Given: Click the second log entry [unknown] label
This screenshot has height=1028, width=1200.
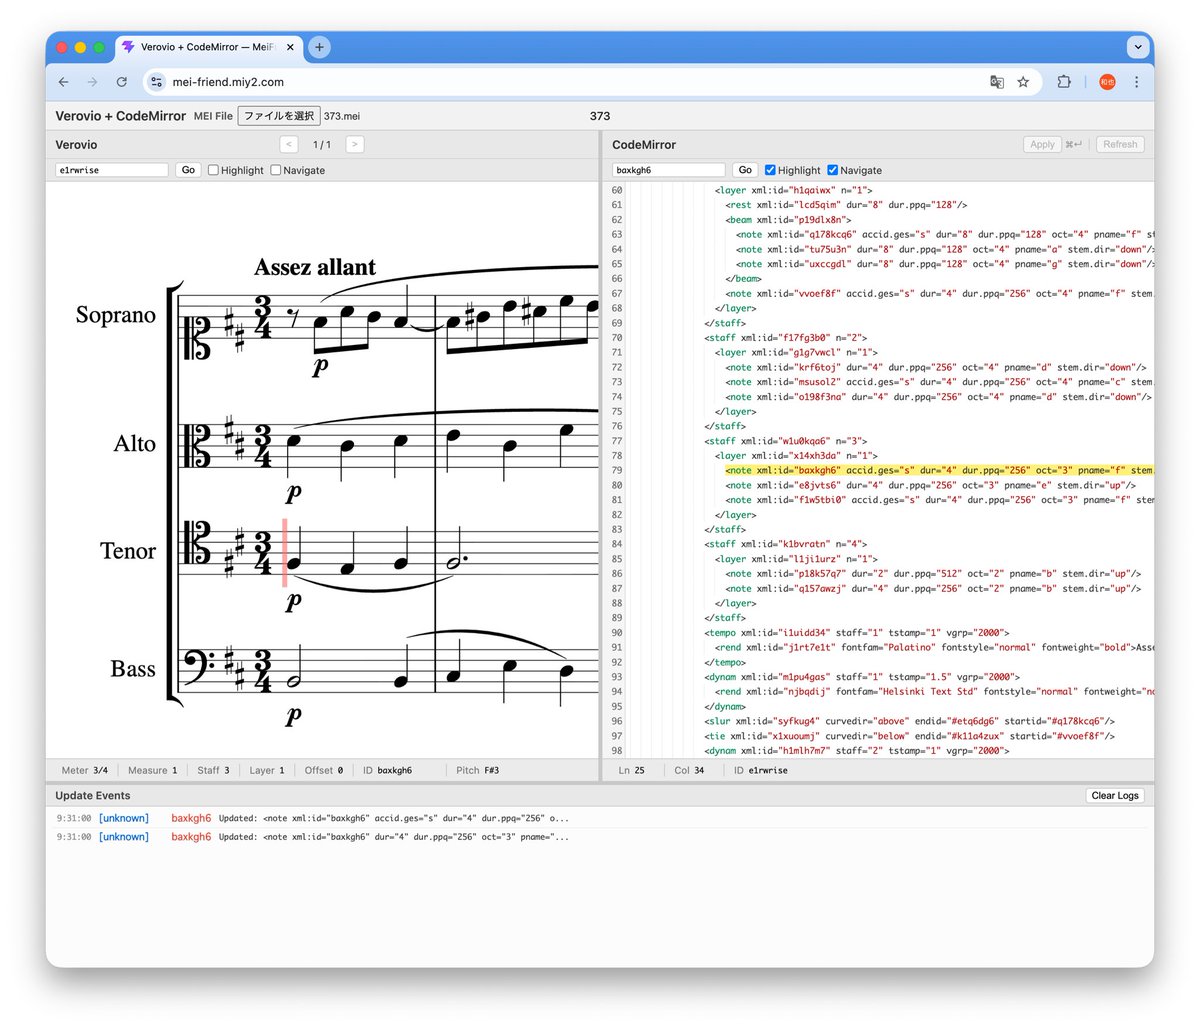Looking at the screenshot, I should [124, 837].
